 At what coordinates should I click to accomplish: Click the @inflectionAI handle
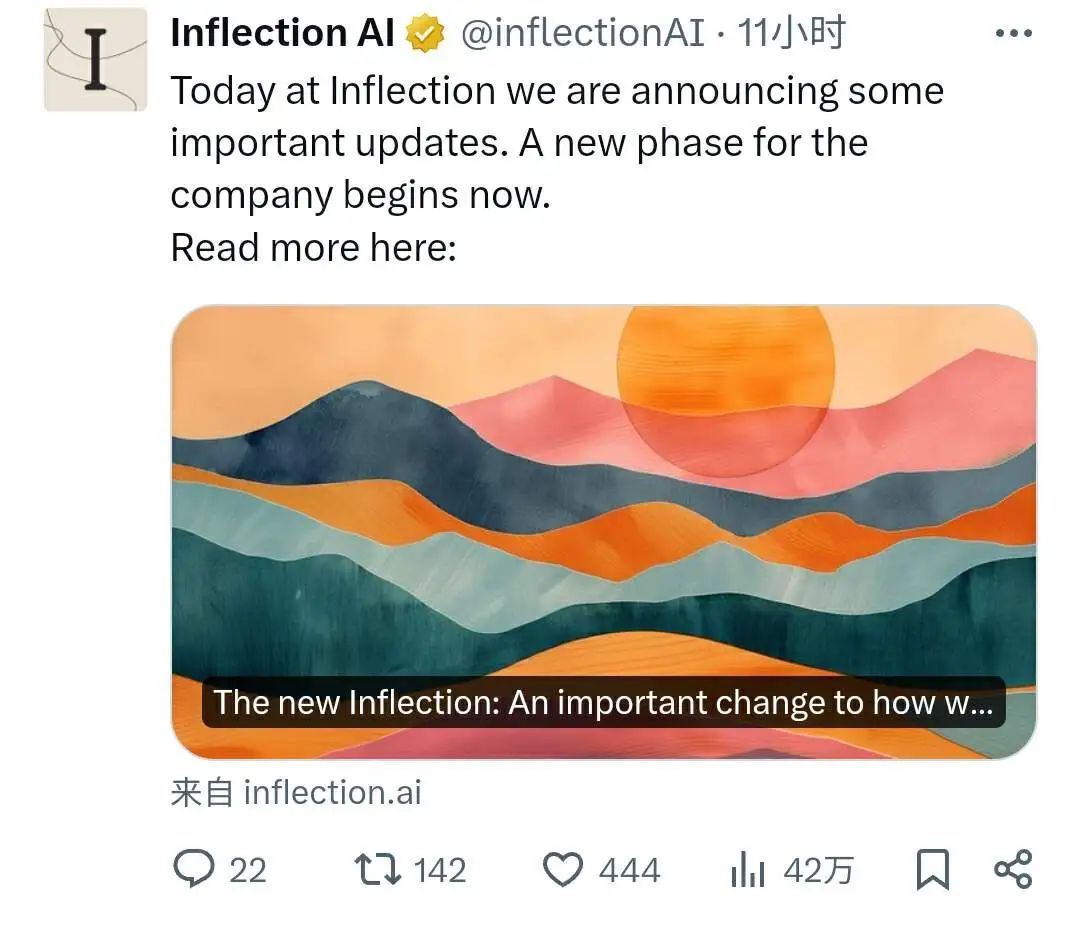tap(582, 34)
